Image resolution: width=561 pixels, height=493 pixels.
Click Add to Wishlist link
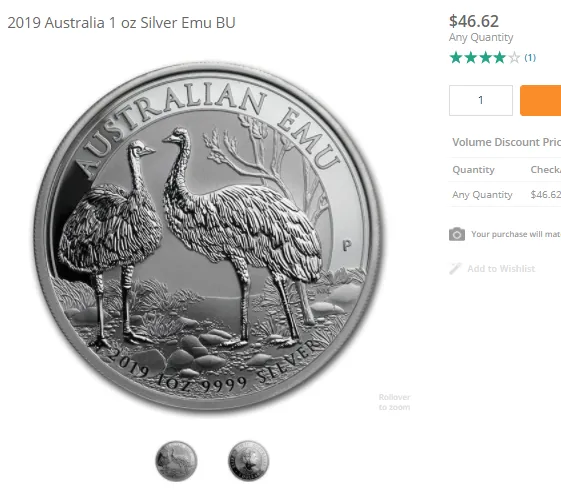tap(501, 269)
